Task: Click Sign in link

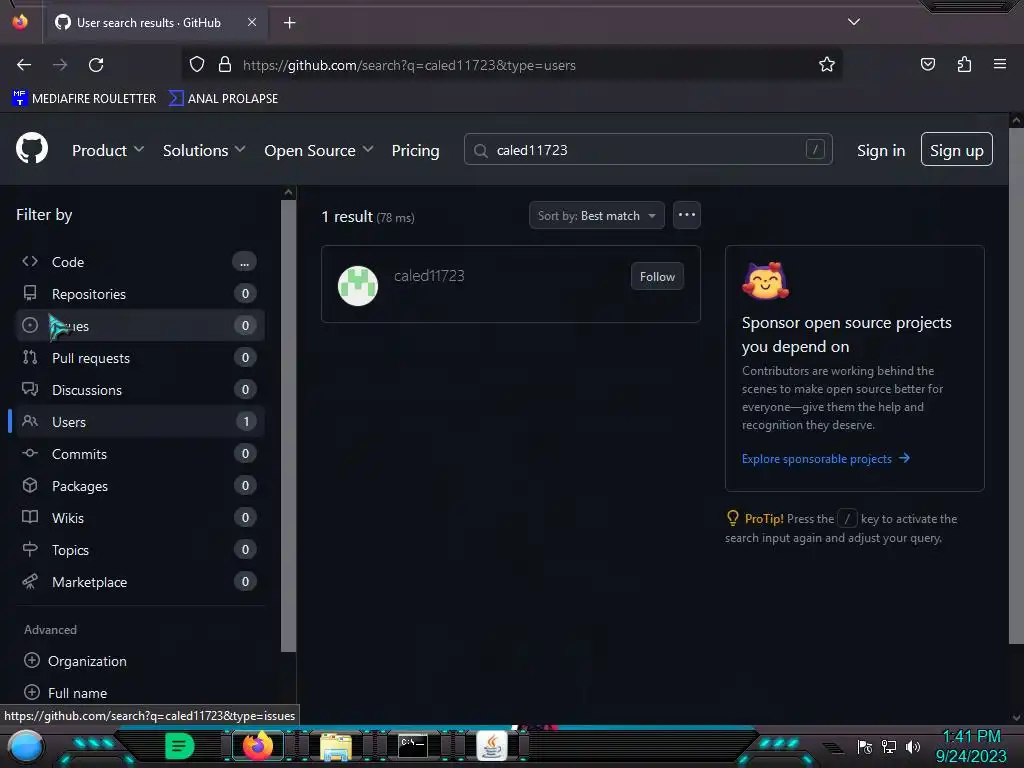Action: click(880, 150)
